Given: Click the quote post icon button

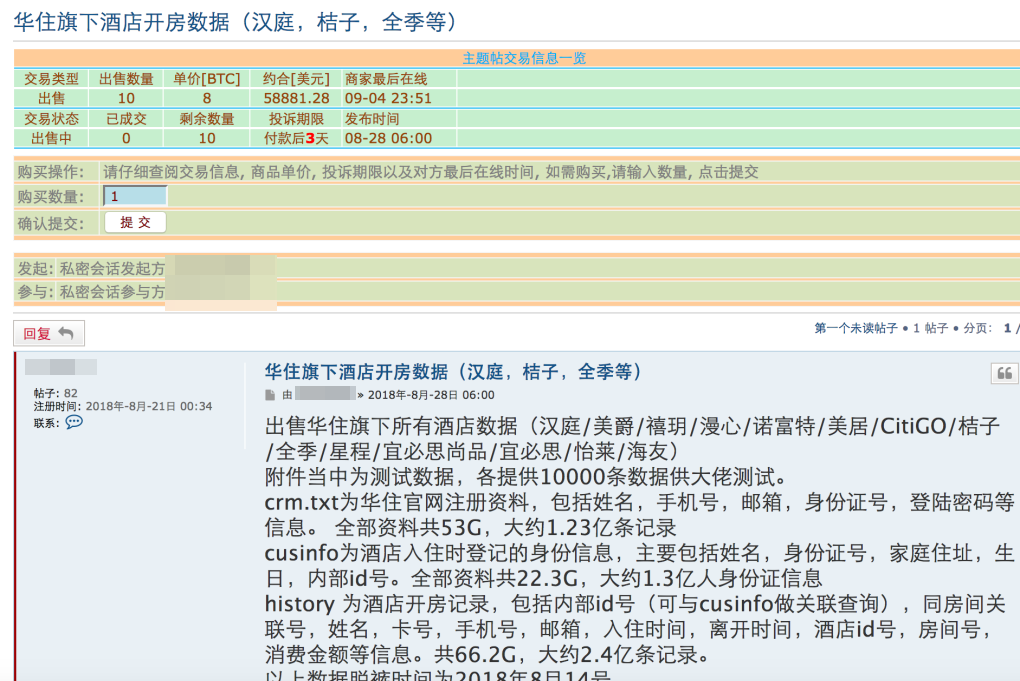Looking at the screenshot, I should click(x=1004, y=373).
